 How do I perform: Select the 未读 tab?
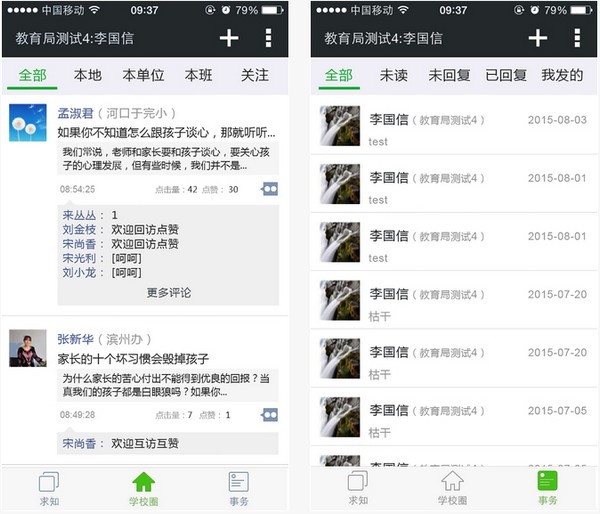coord(394,75)
